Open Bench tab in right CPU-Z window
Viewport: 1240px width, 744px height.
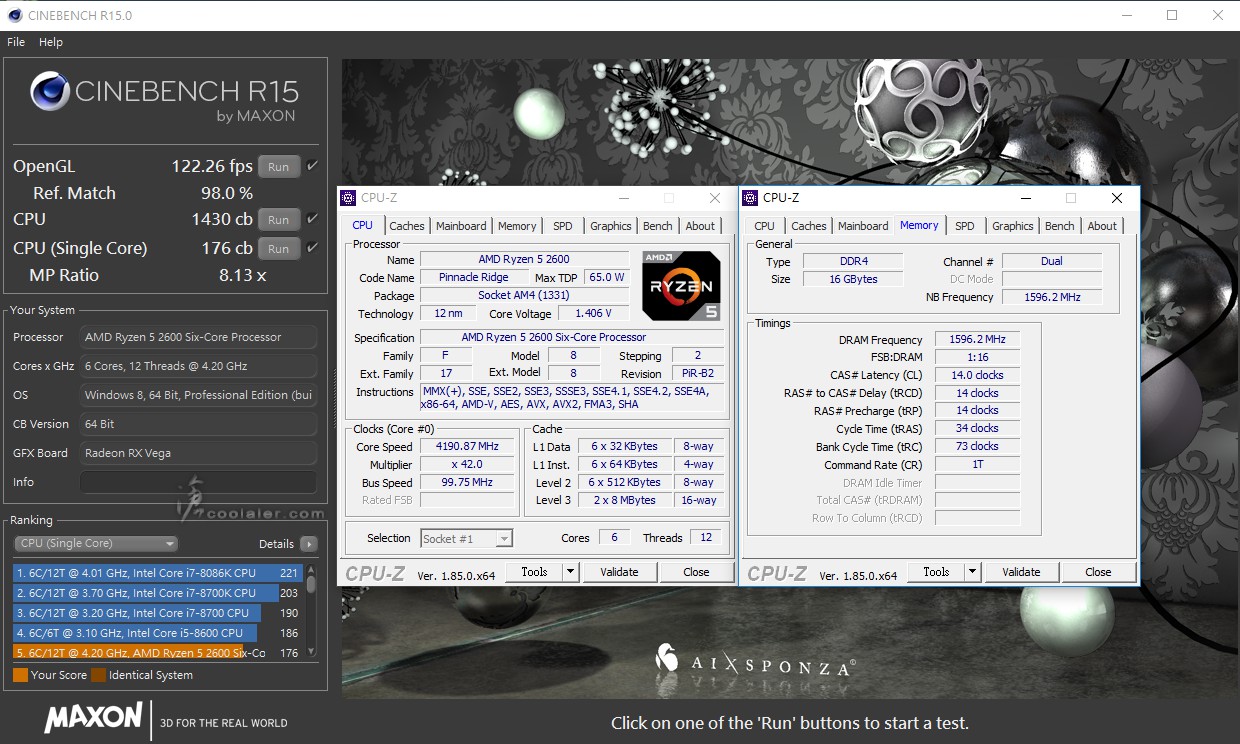(x=1060, y=226)
